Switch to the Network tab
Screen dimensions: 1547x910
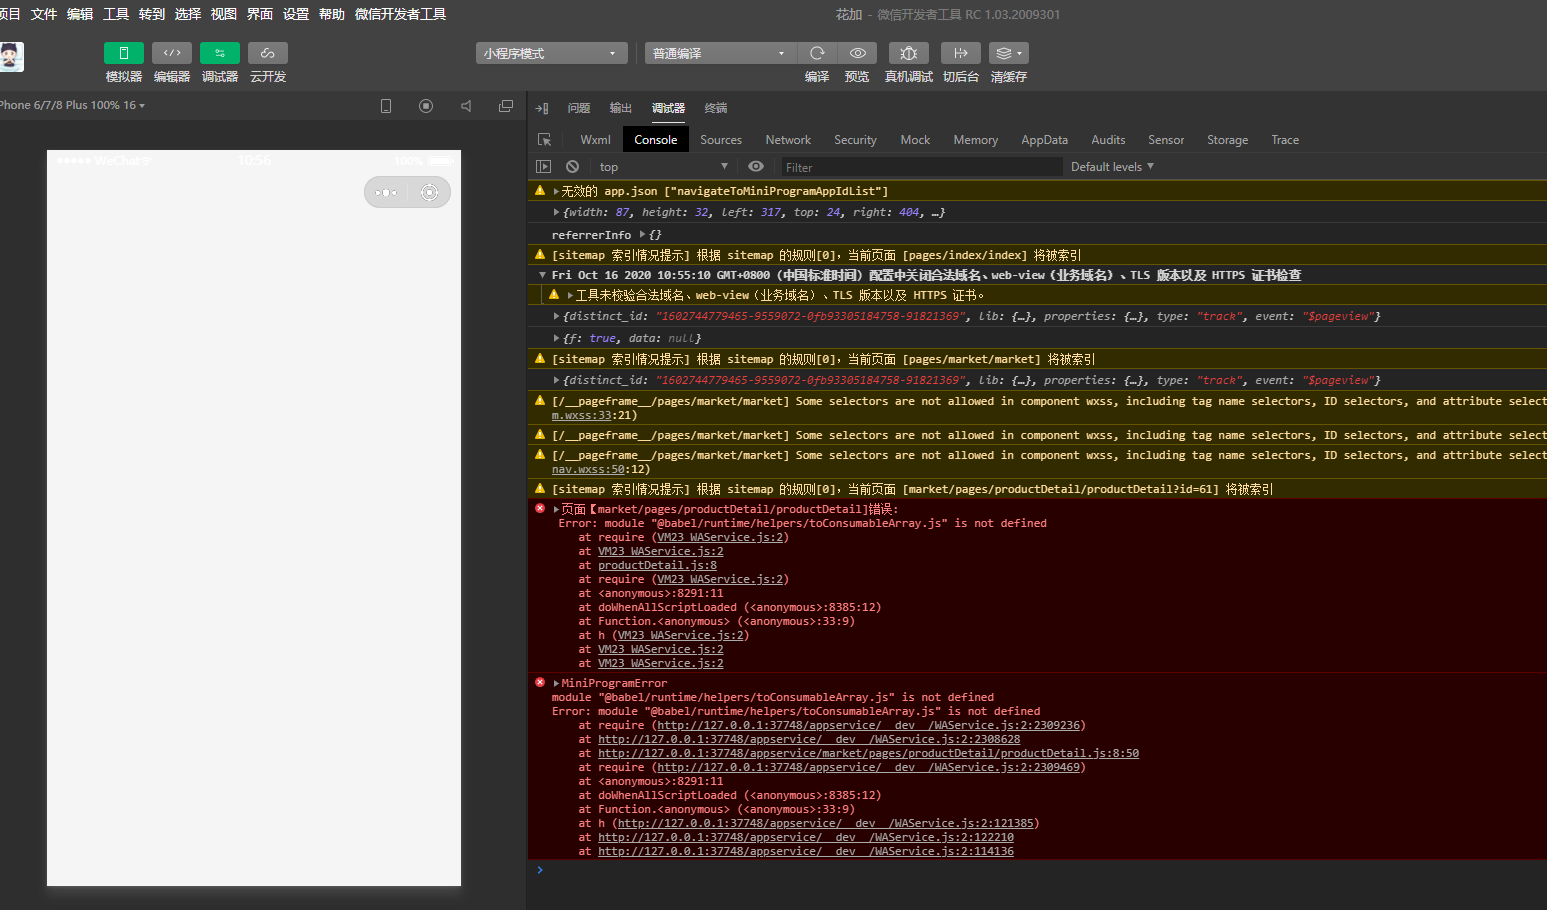pos(788,140)
